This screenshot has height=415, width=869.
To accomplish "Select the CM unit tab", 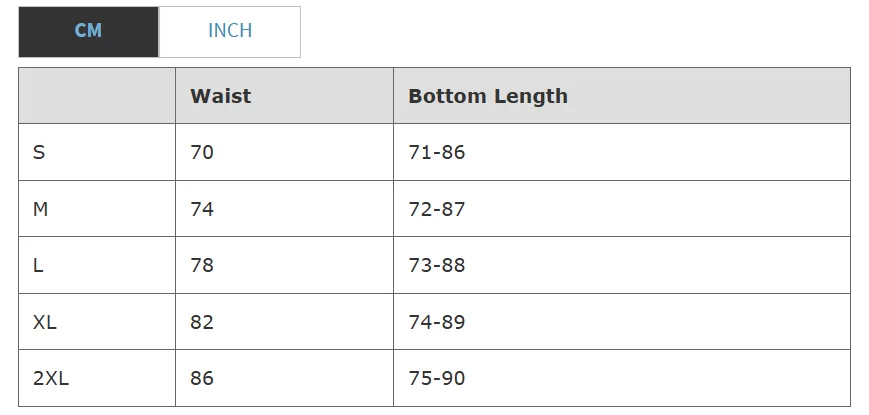I will 89,32.
